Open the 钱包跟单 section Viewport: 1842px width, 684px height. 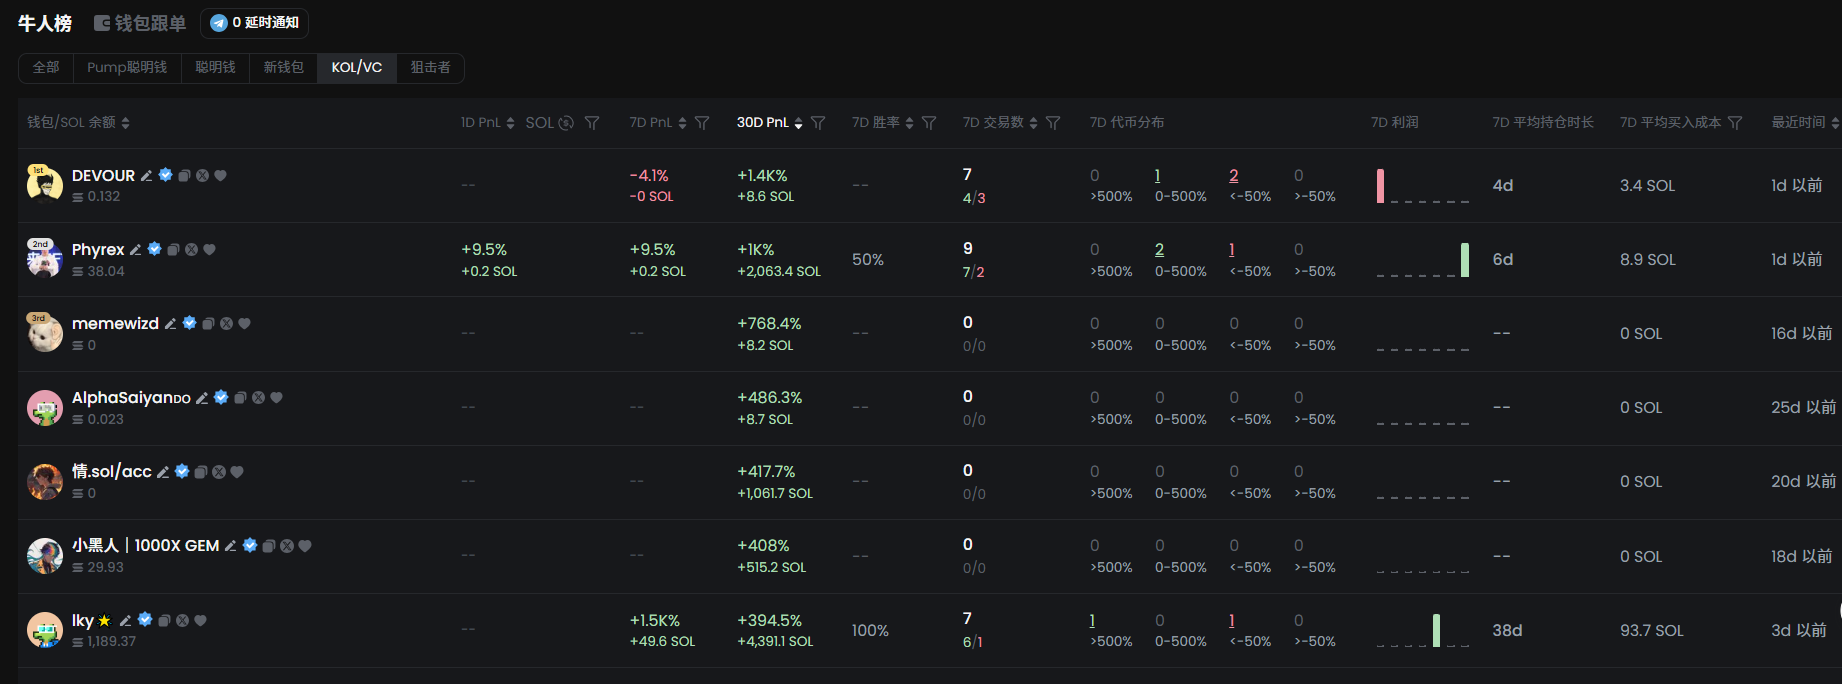pos(140,23)
